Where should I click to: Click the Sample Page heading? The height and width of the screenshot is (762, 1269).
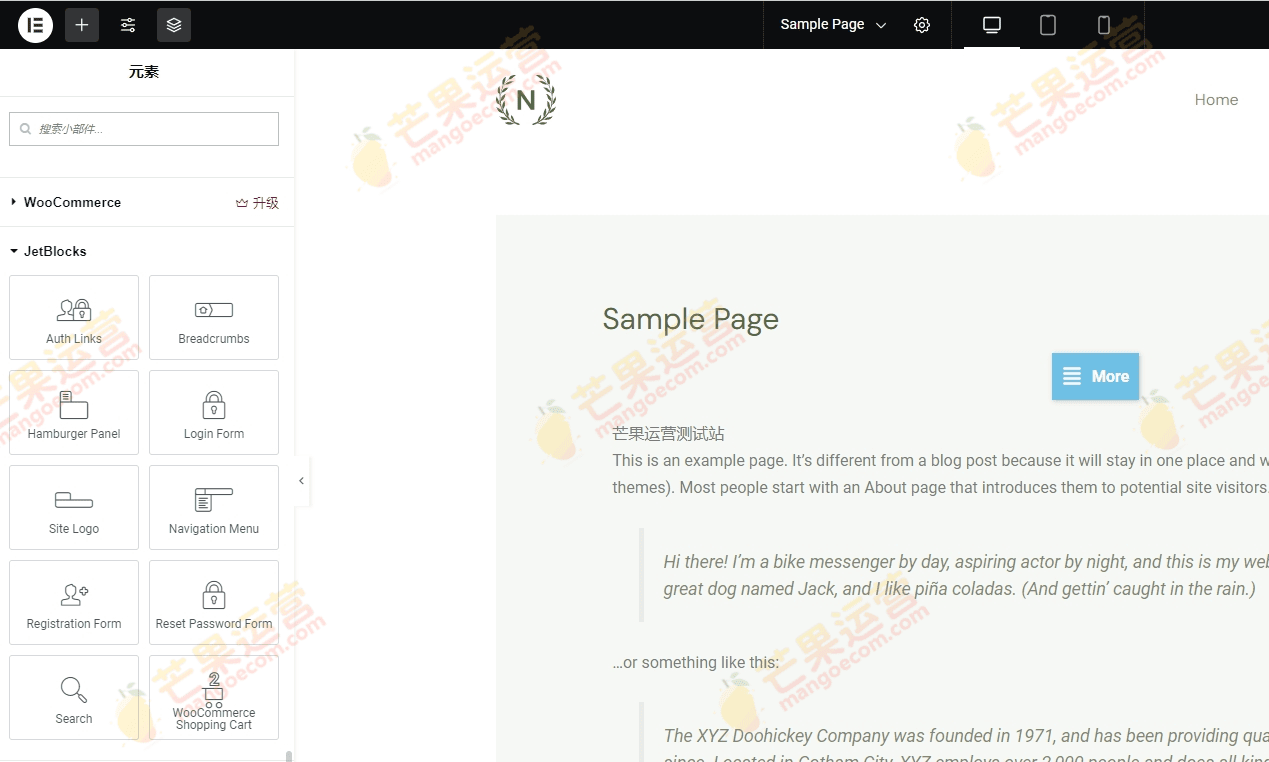(690, 319)
